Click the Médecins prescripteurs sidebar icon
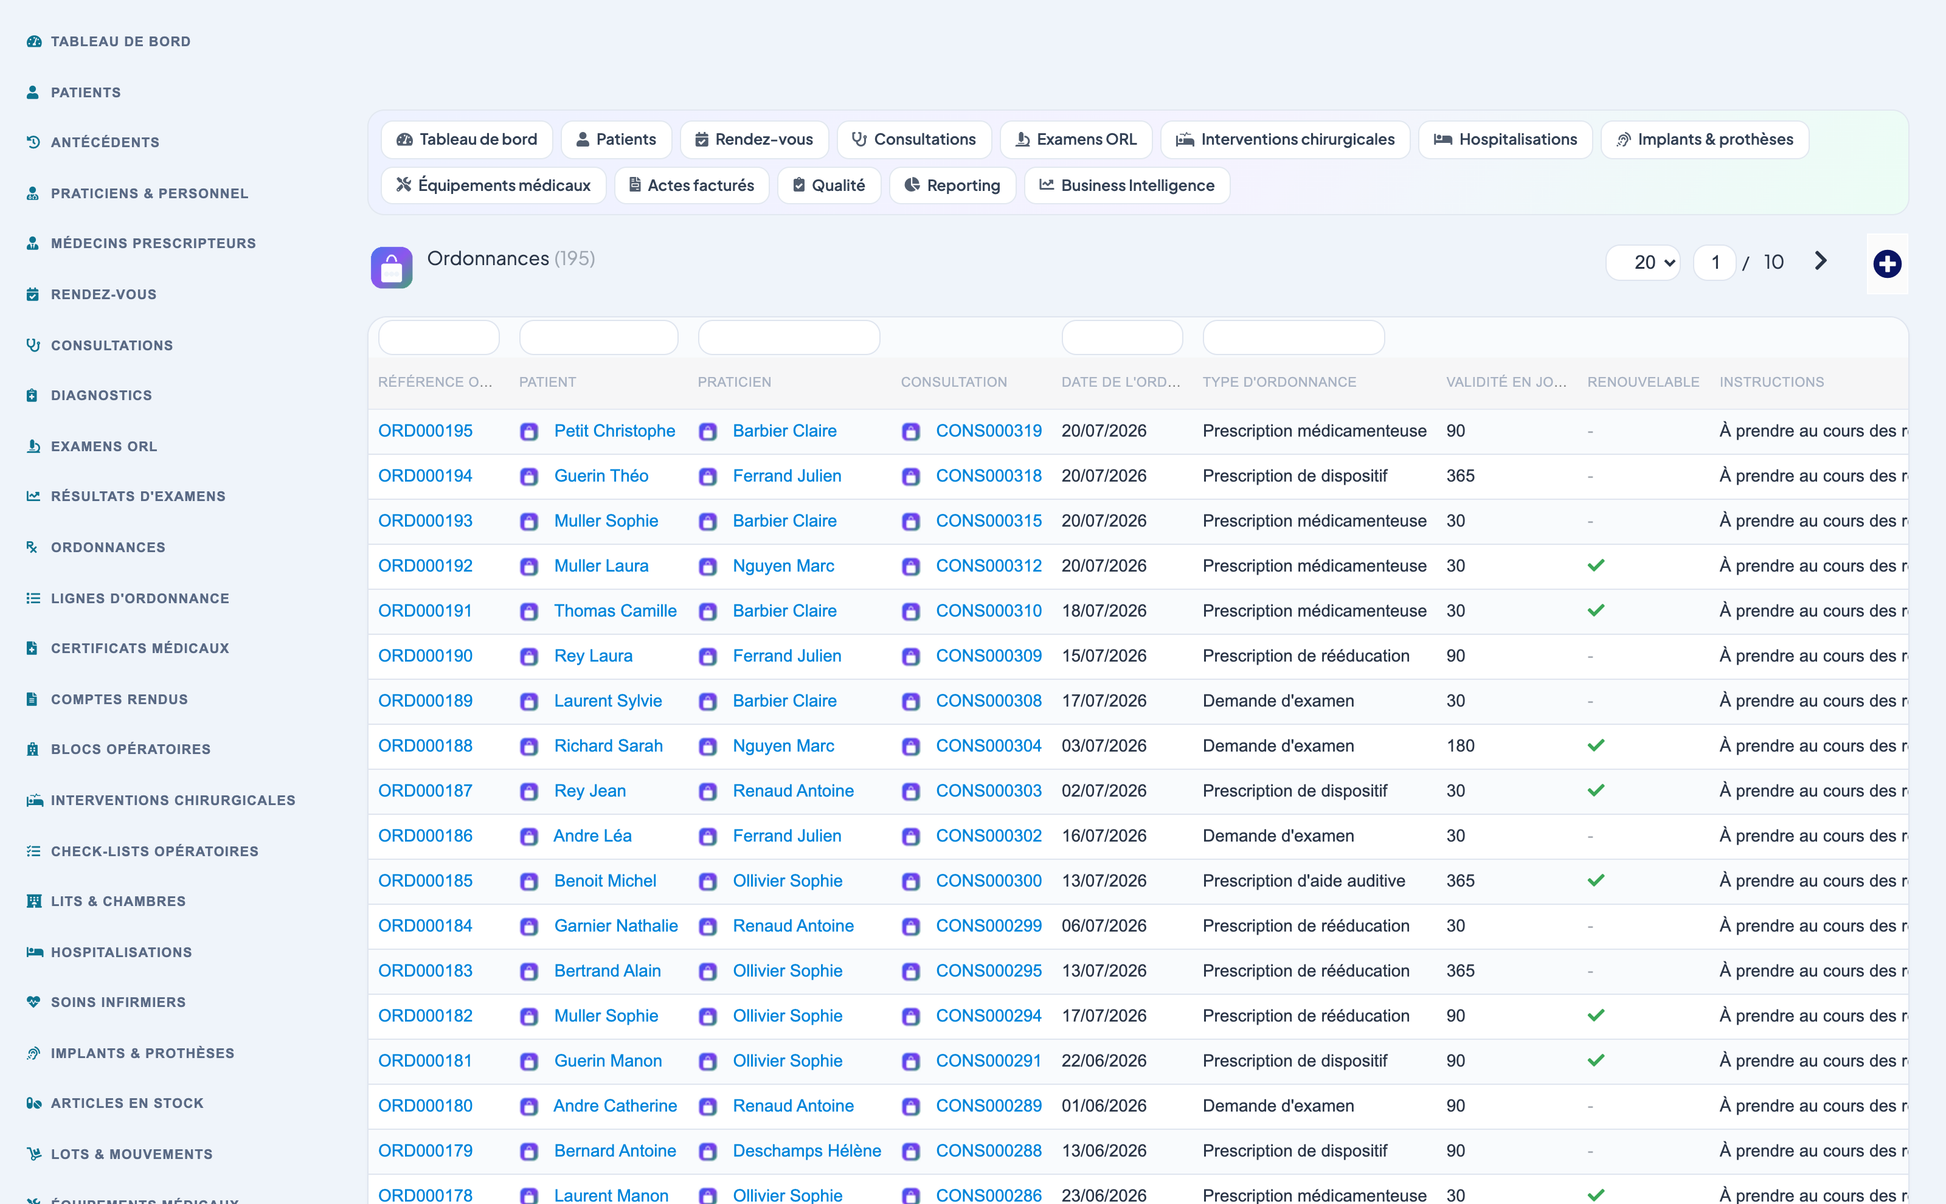The image size is (1946, 1204). (33, 243)
